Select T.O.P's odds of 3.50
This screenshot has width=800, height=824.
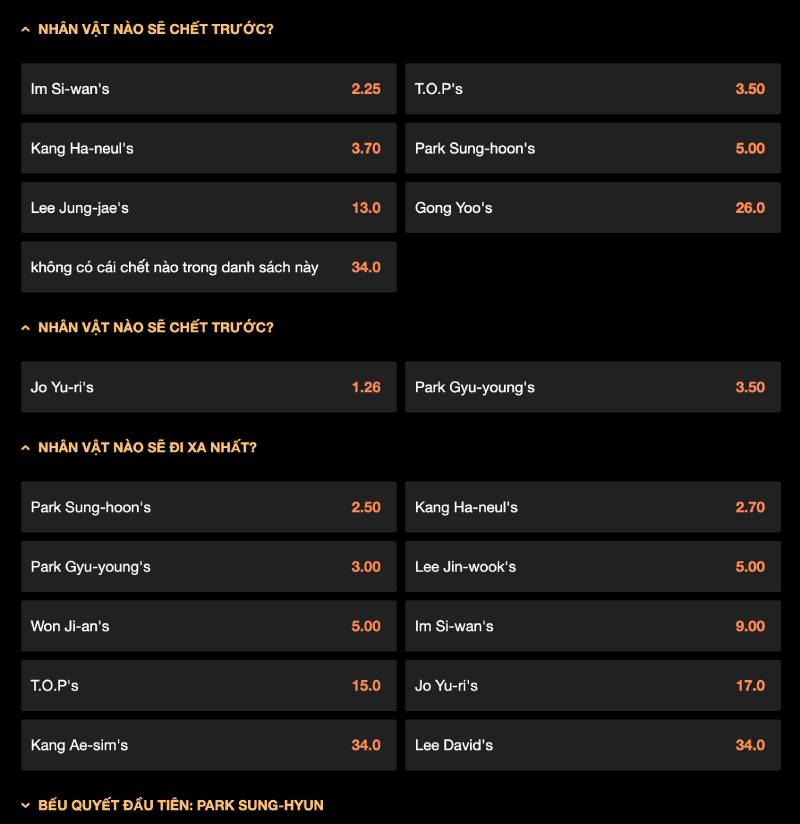coord(592,89)
